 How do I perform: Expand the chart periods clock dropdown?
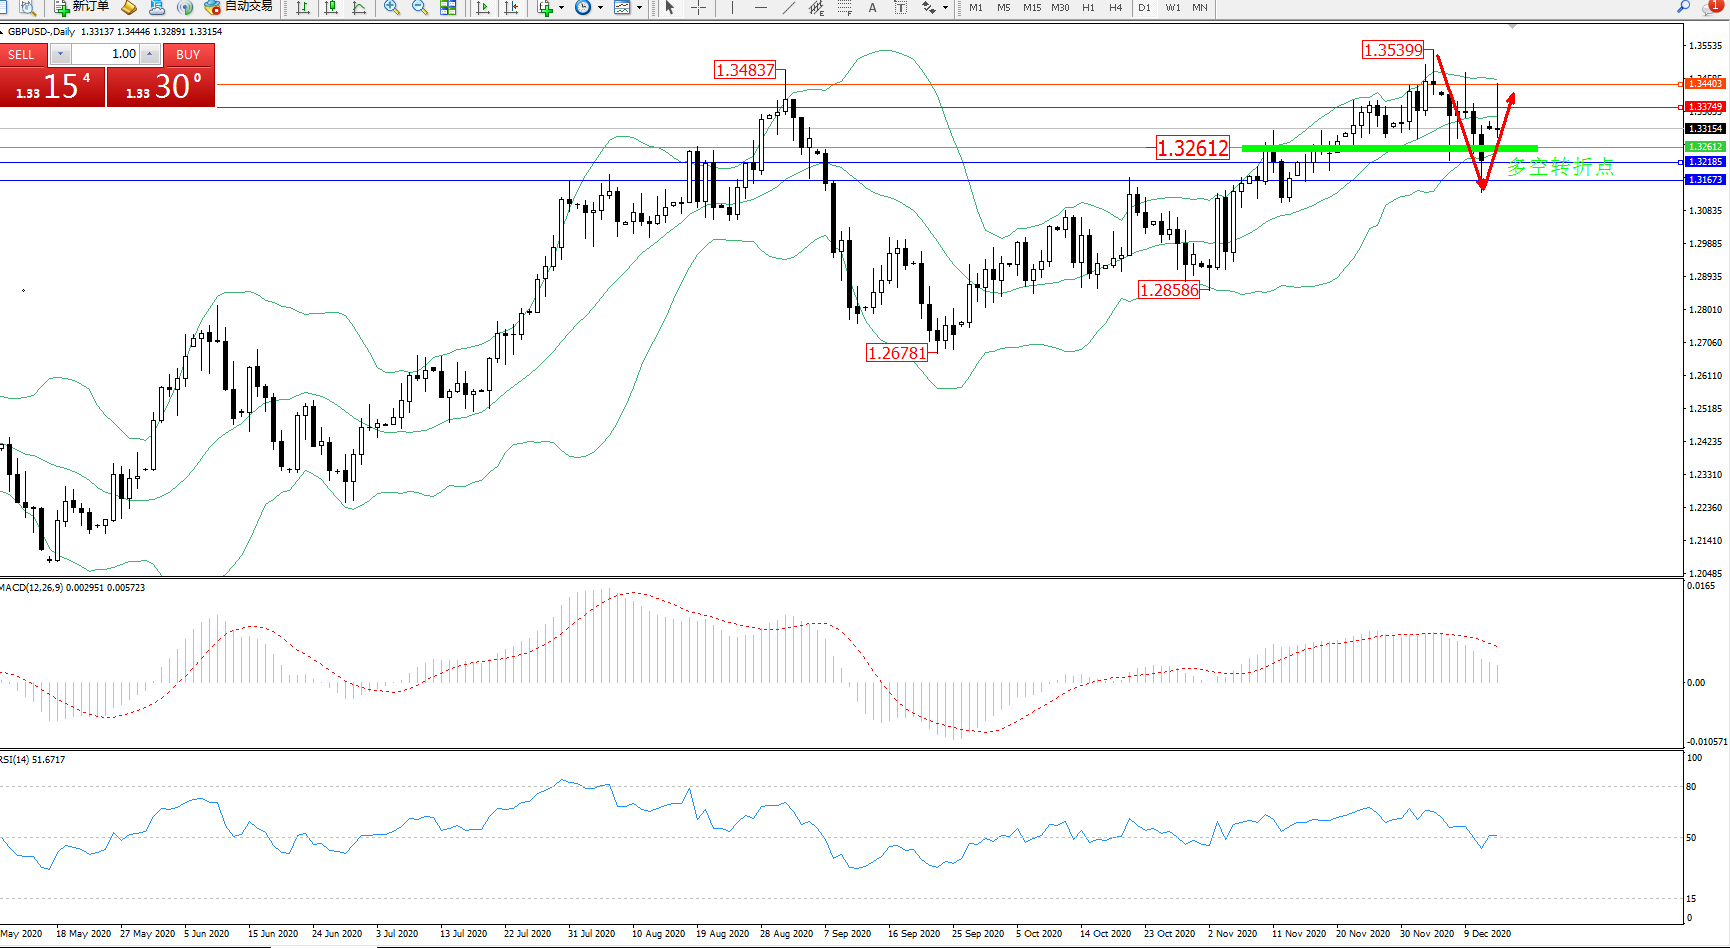[600, 8]
